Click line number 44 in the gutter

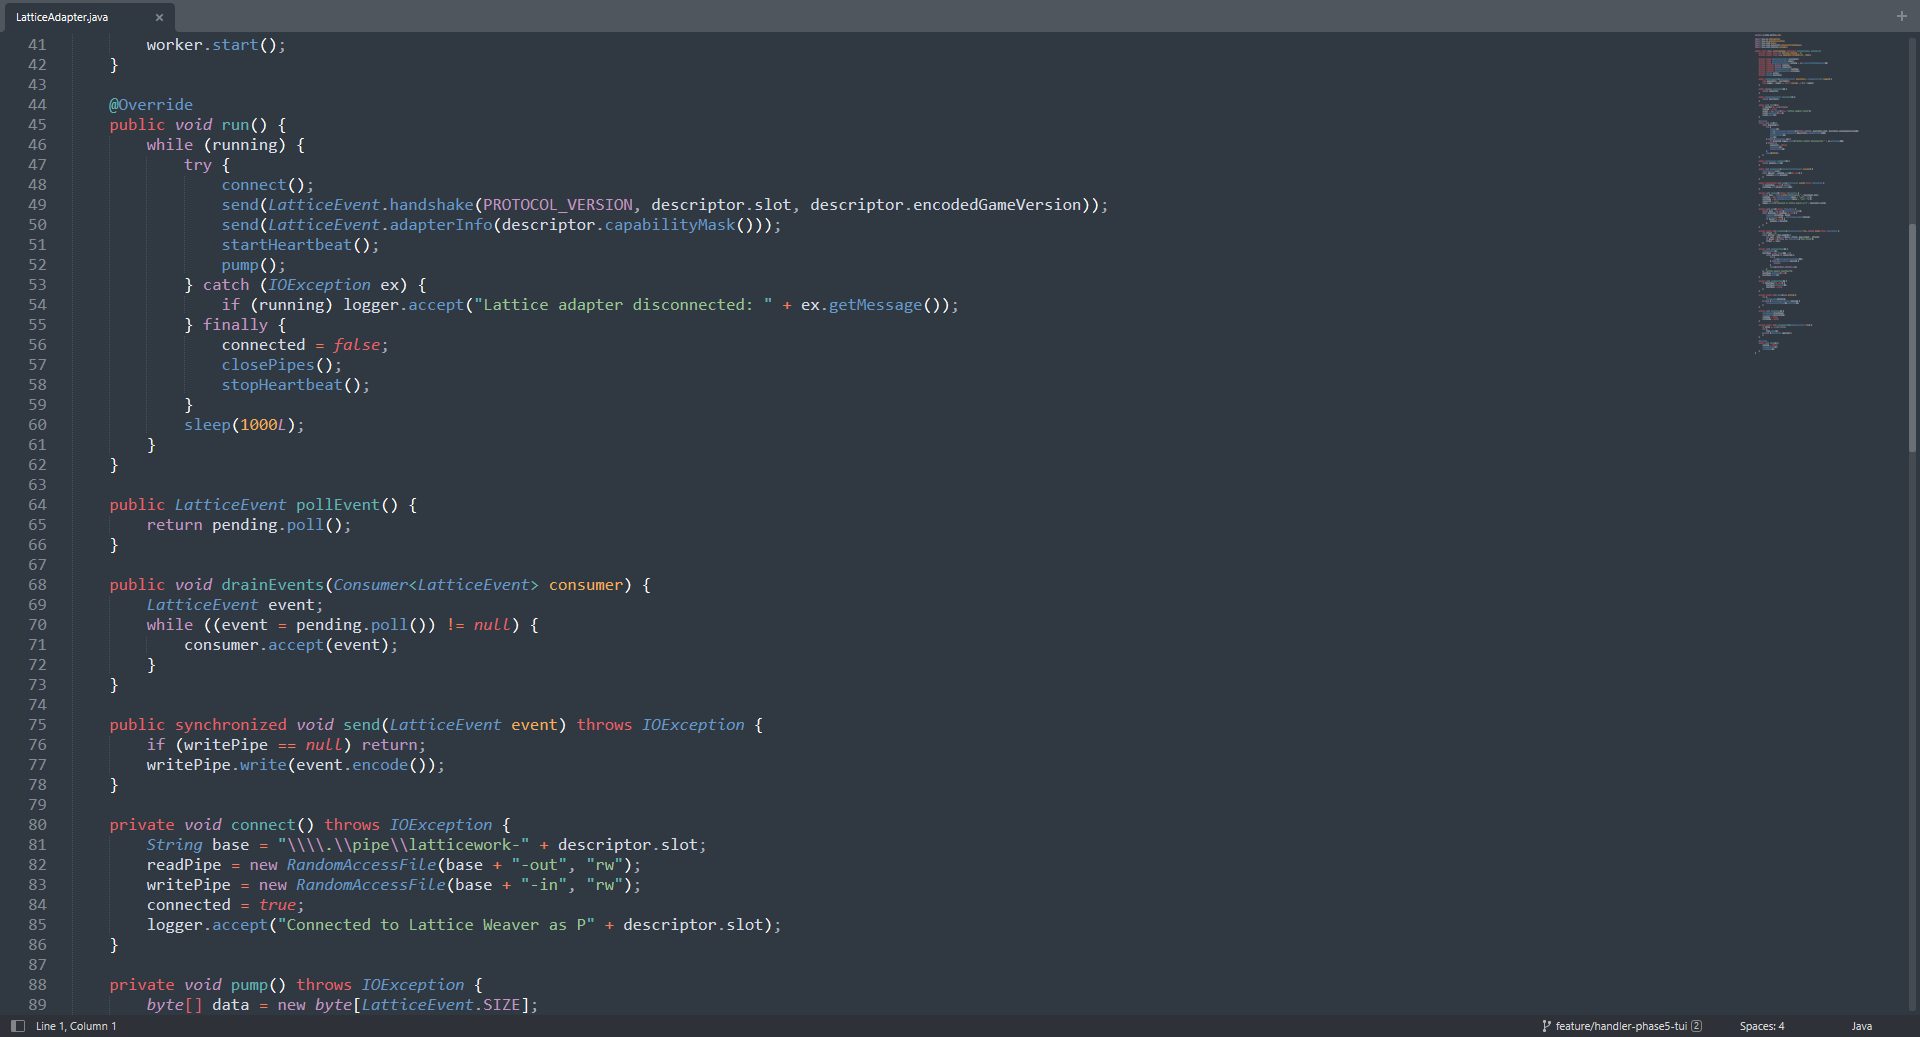tap(37, 105)
